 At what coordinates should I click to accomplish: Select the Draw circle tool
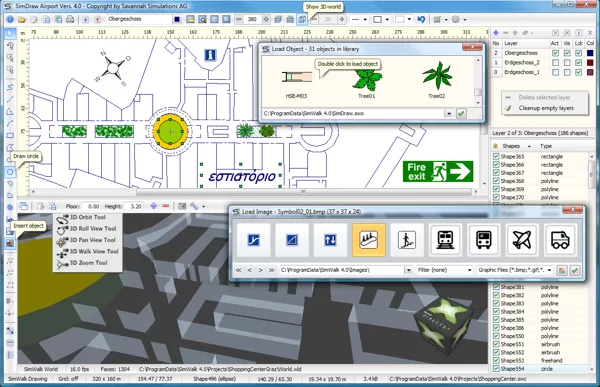10,172
